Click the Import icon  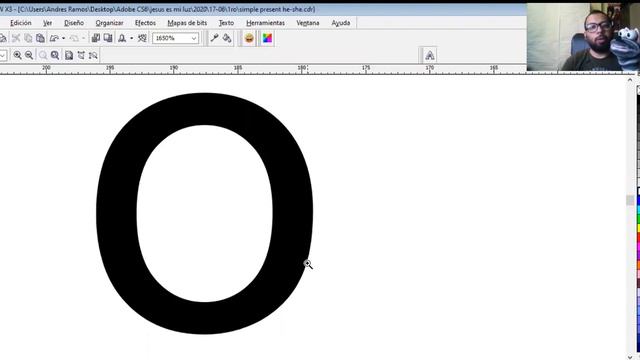[96, 38]
